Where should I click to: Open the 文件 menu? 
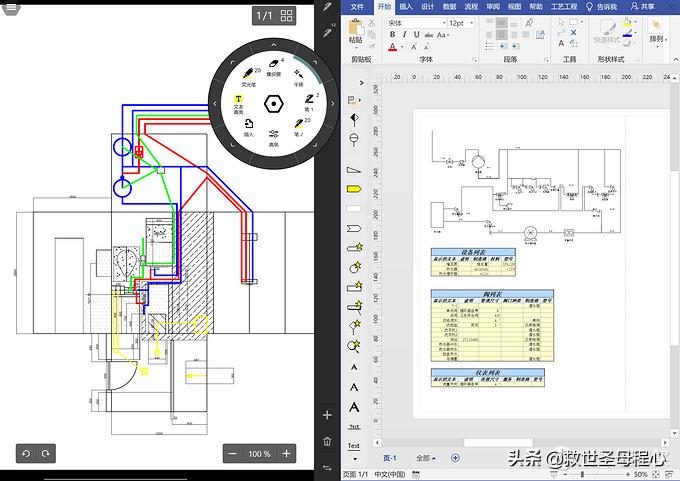click(358, 6)
